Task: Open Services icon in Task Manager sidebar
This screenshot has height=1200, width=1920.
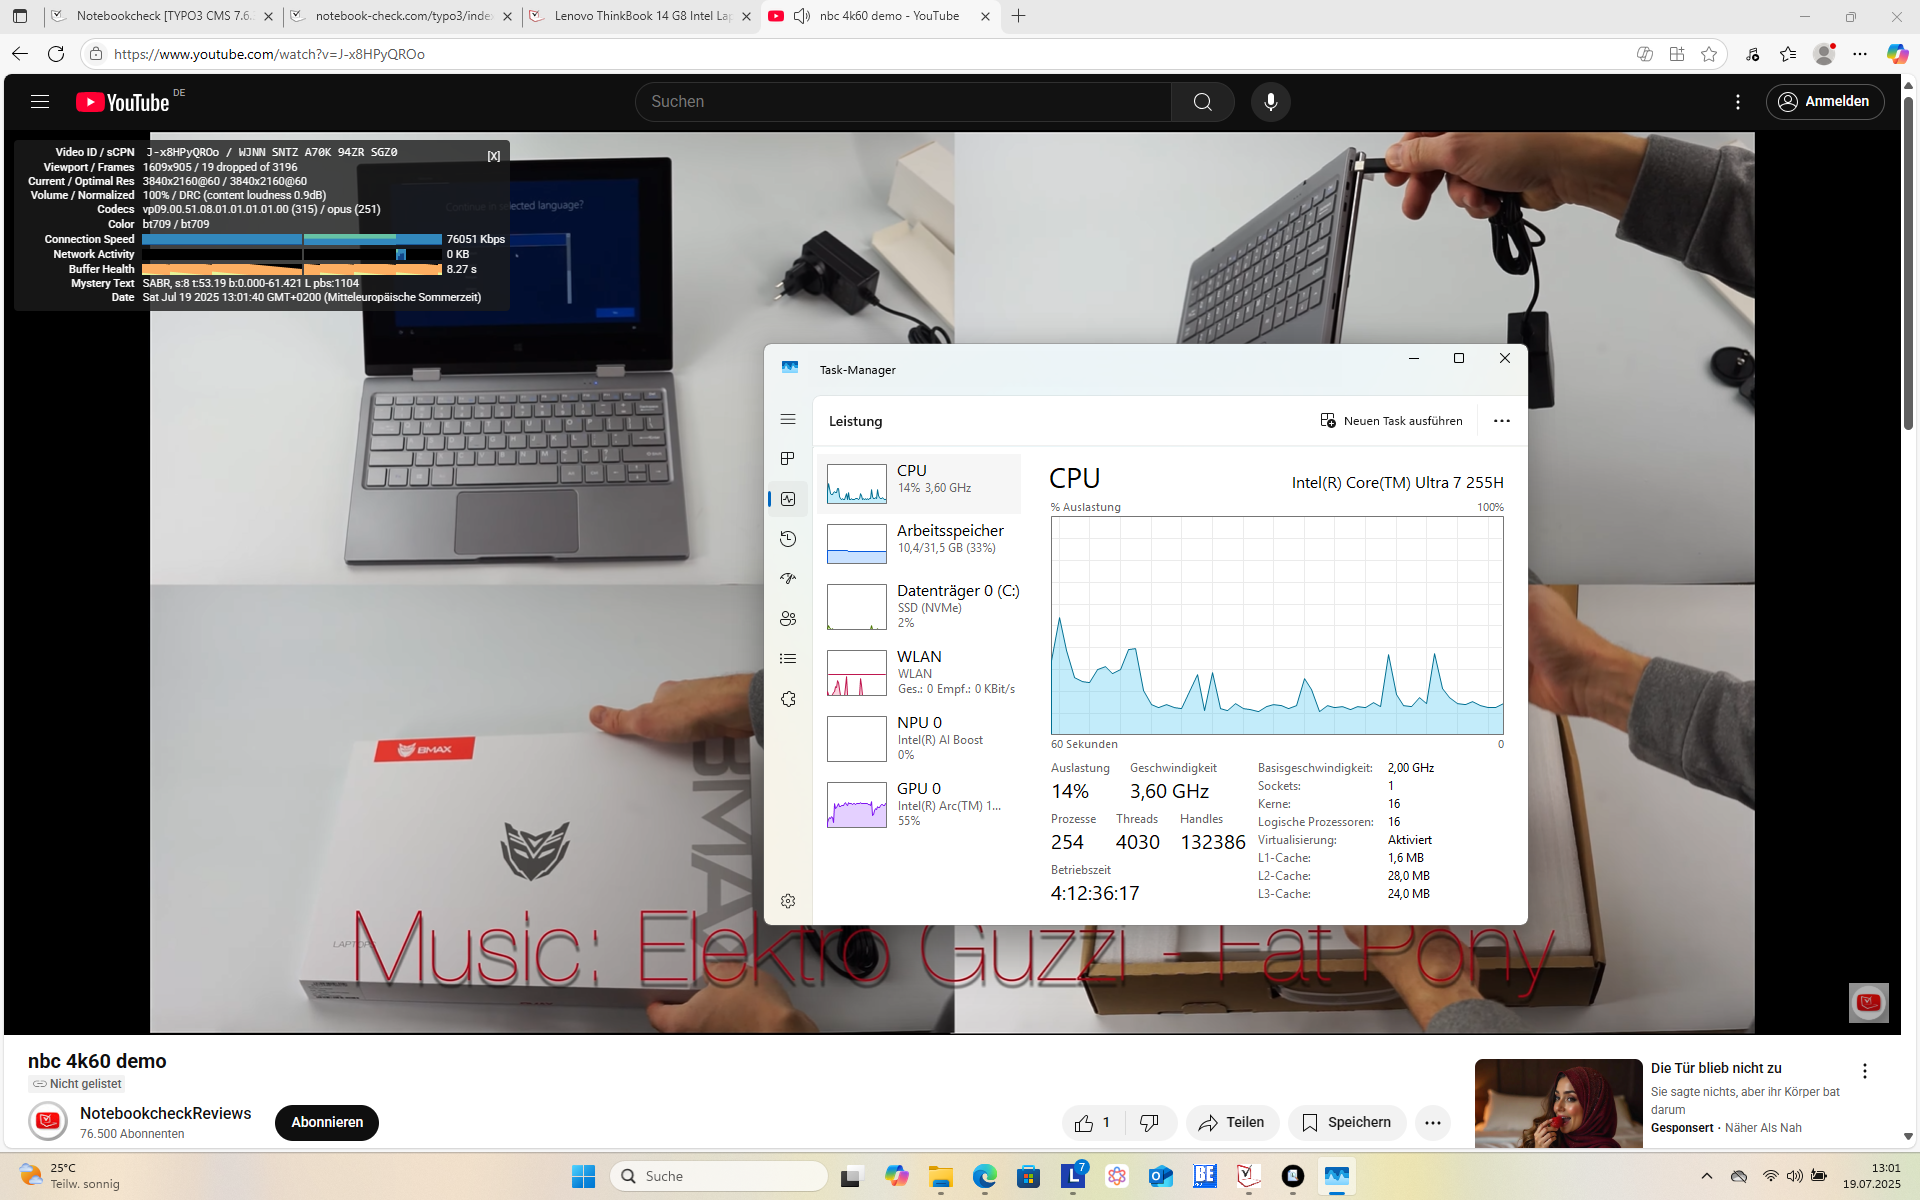Action: [788, 699]
